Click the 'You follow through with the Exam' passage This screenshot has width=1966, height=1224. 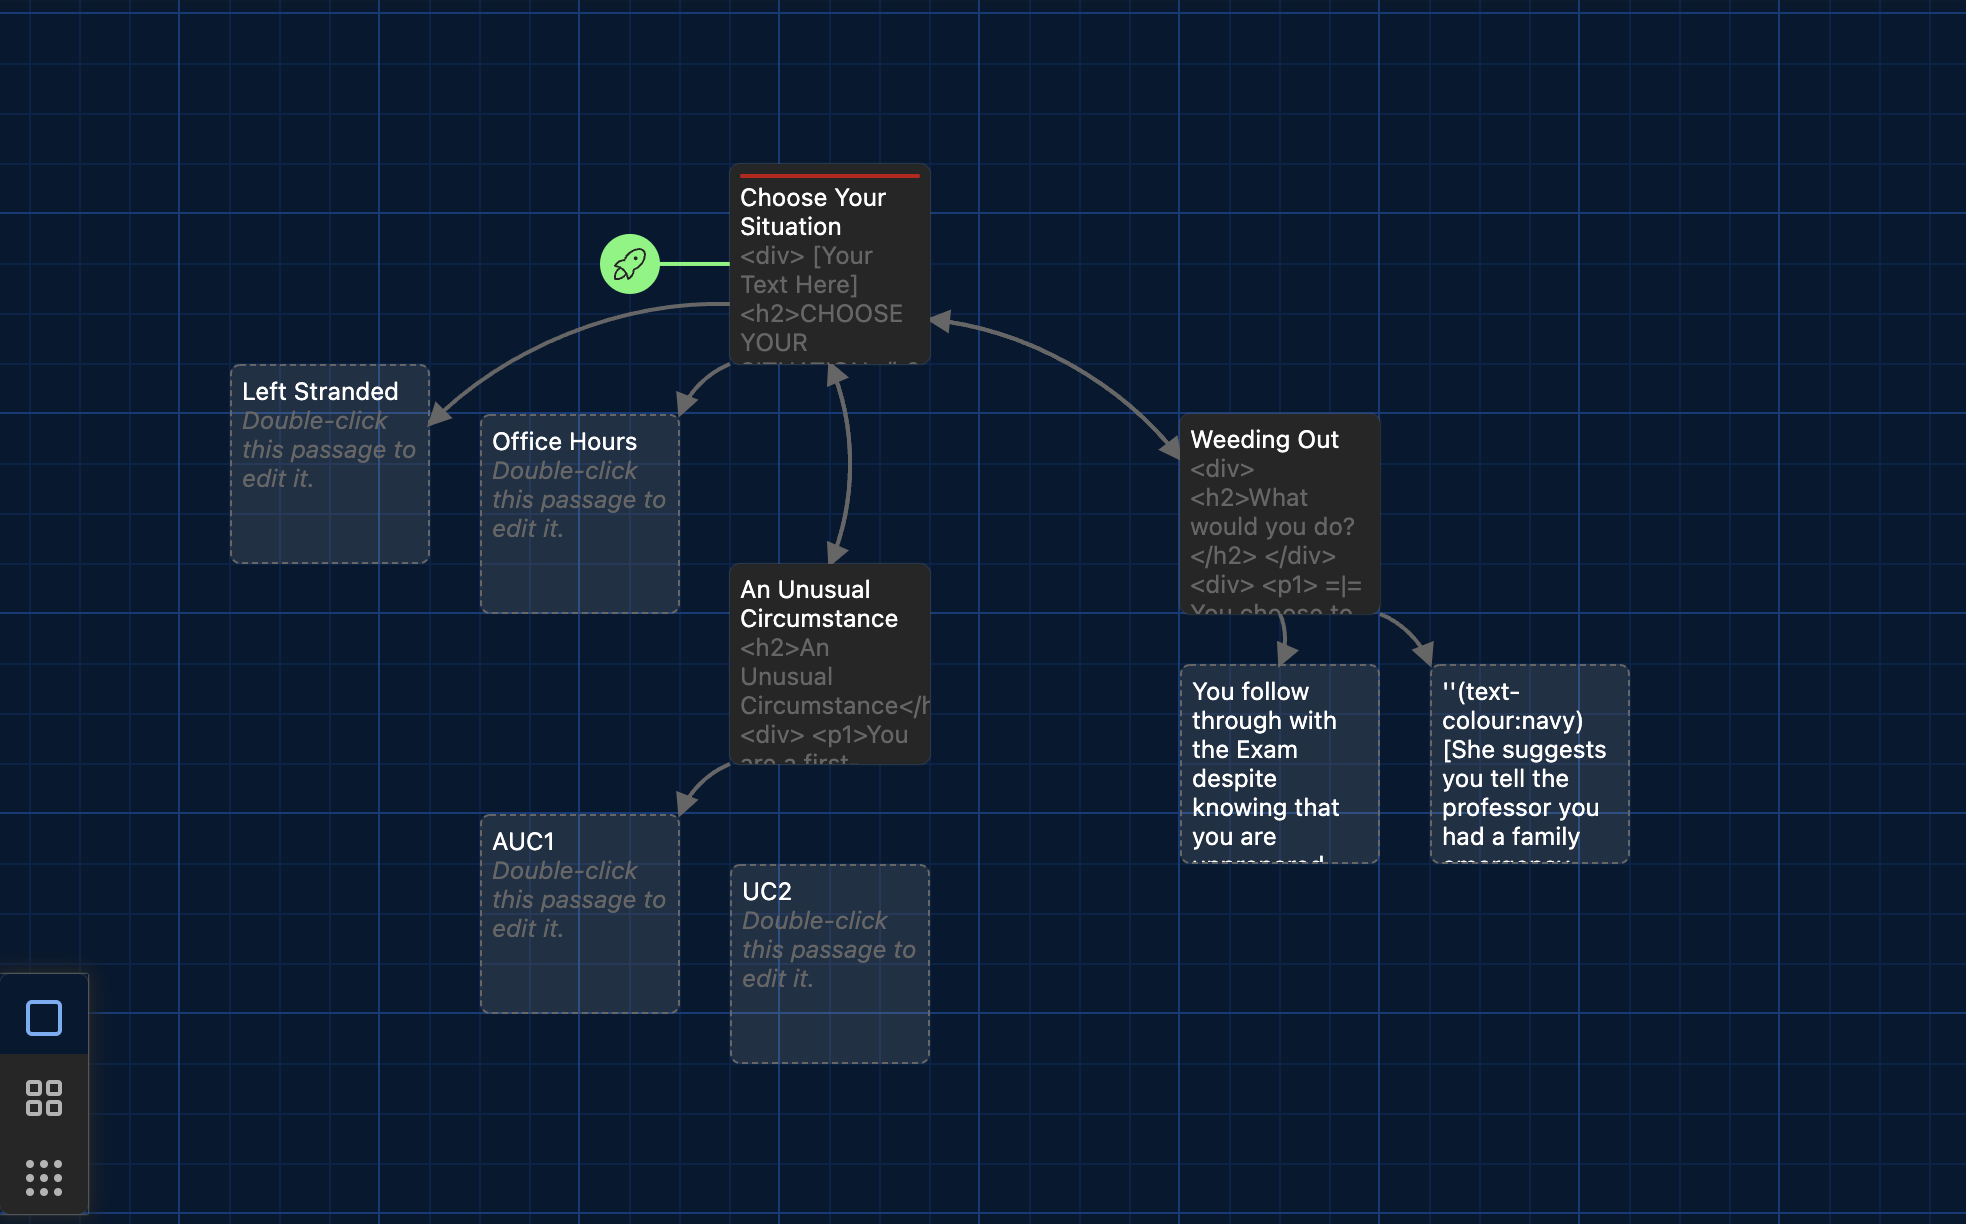[1279, 764]
